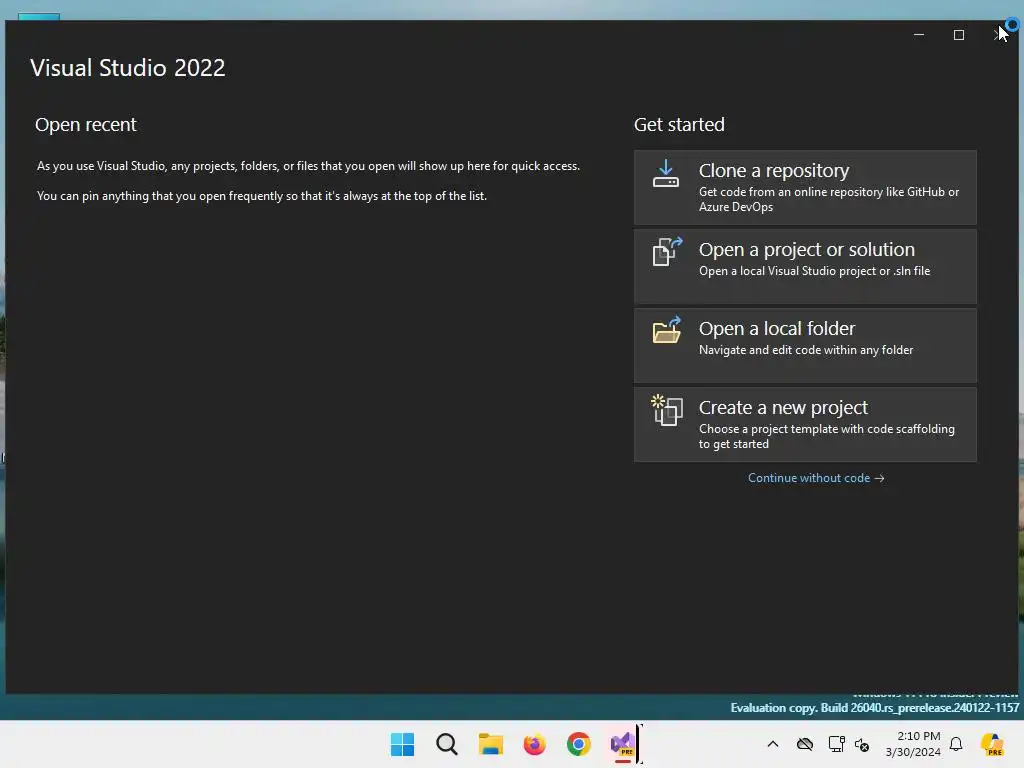This screenshot has height=768, width=1024.
Task: Start the Create a new project title
Action: 783,408
